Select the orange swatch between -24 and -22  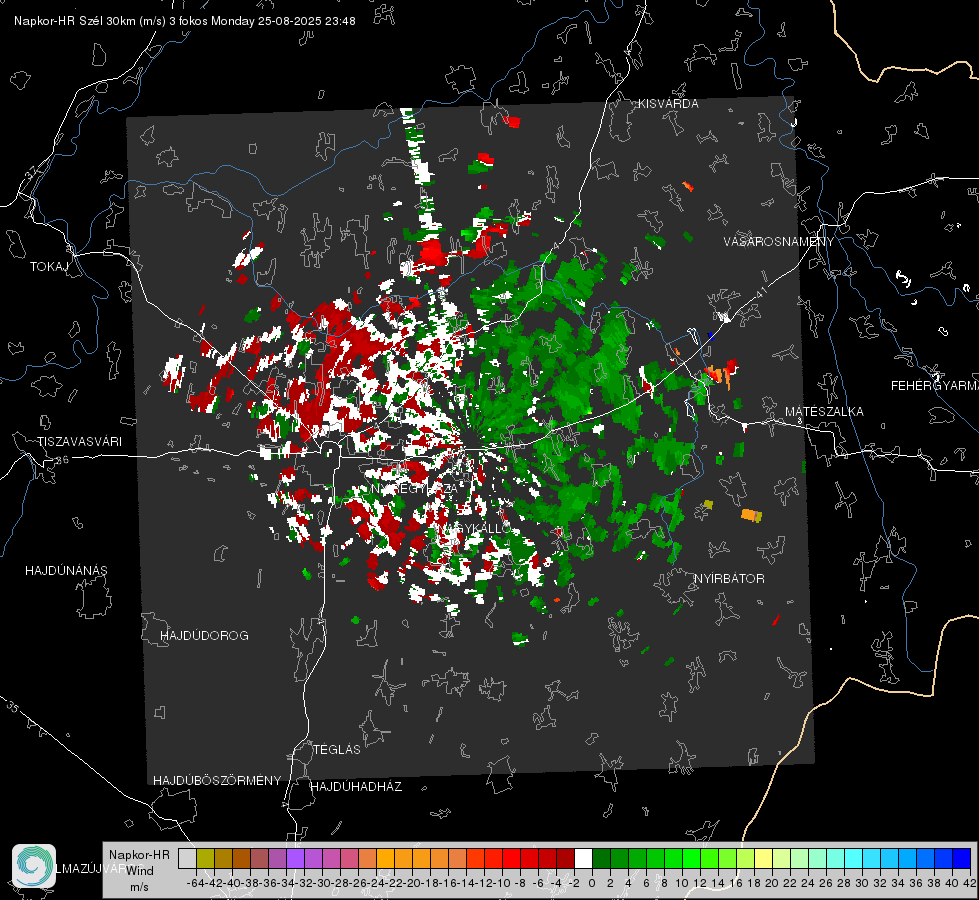coord(385,858)
